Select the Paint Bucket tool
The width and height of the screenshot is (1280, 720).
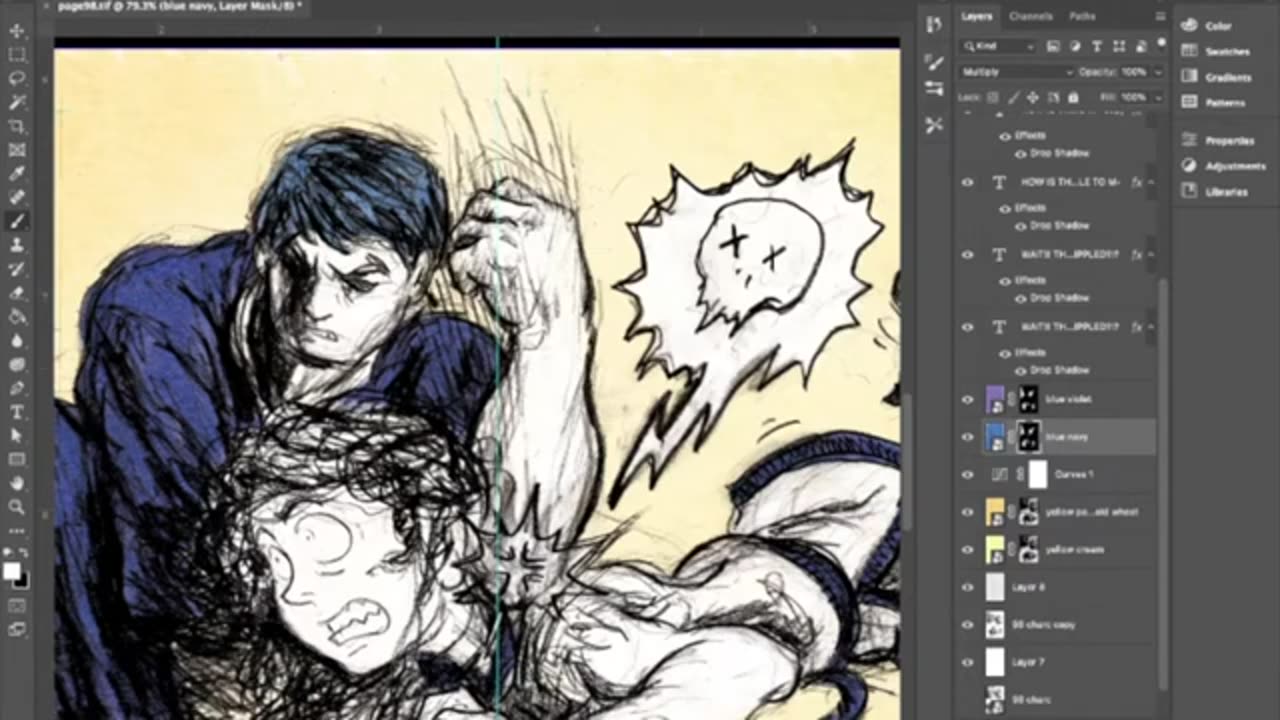click(x=17, y=317)
